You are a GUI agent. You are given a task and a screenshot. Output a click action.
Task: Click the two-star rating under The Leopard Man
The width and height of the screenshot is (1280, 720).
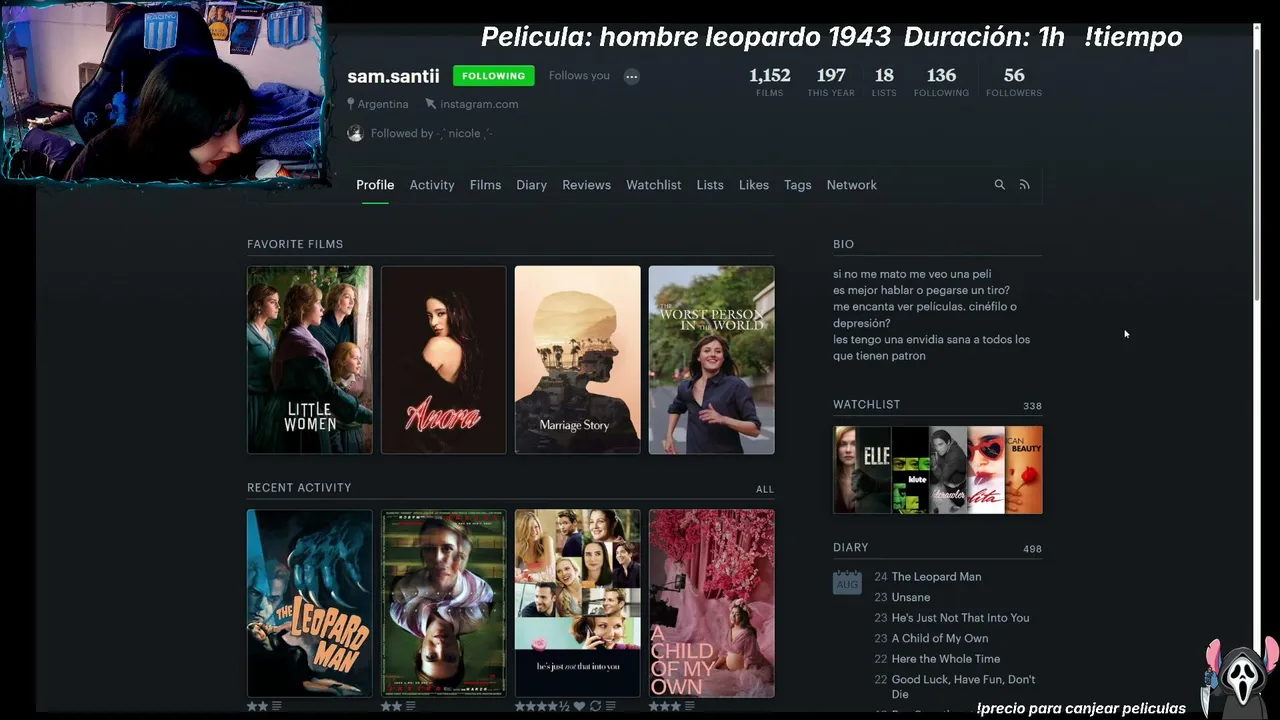257,706
